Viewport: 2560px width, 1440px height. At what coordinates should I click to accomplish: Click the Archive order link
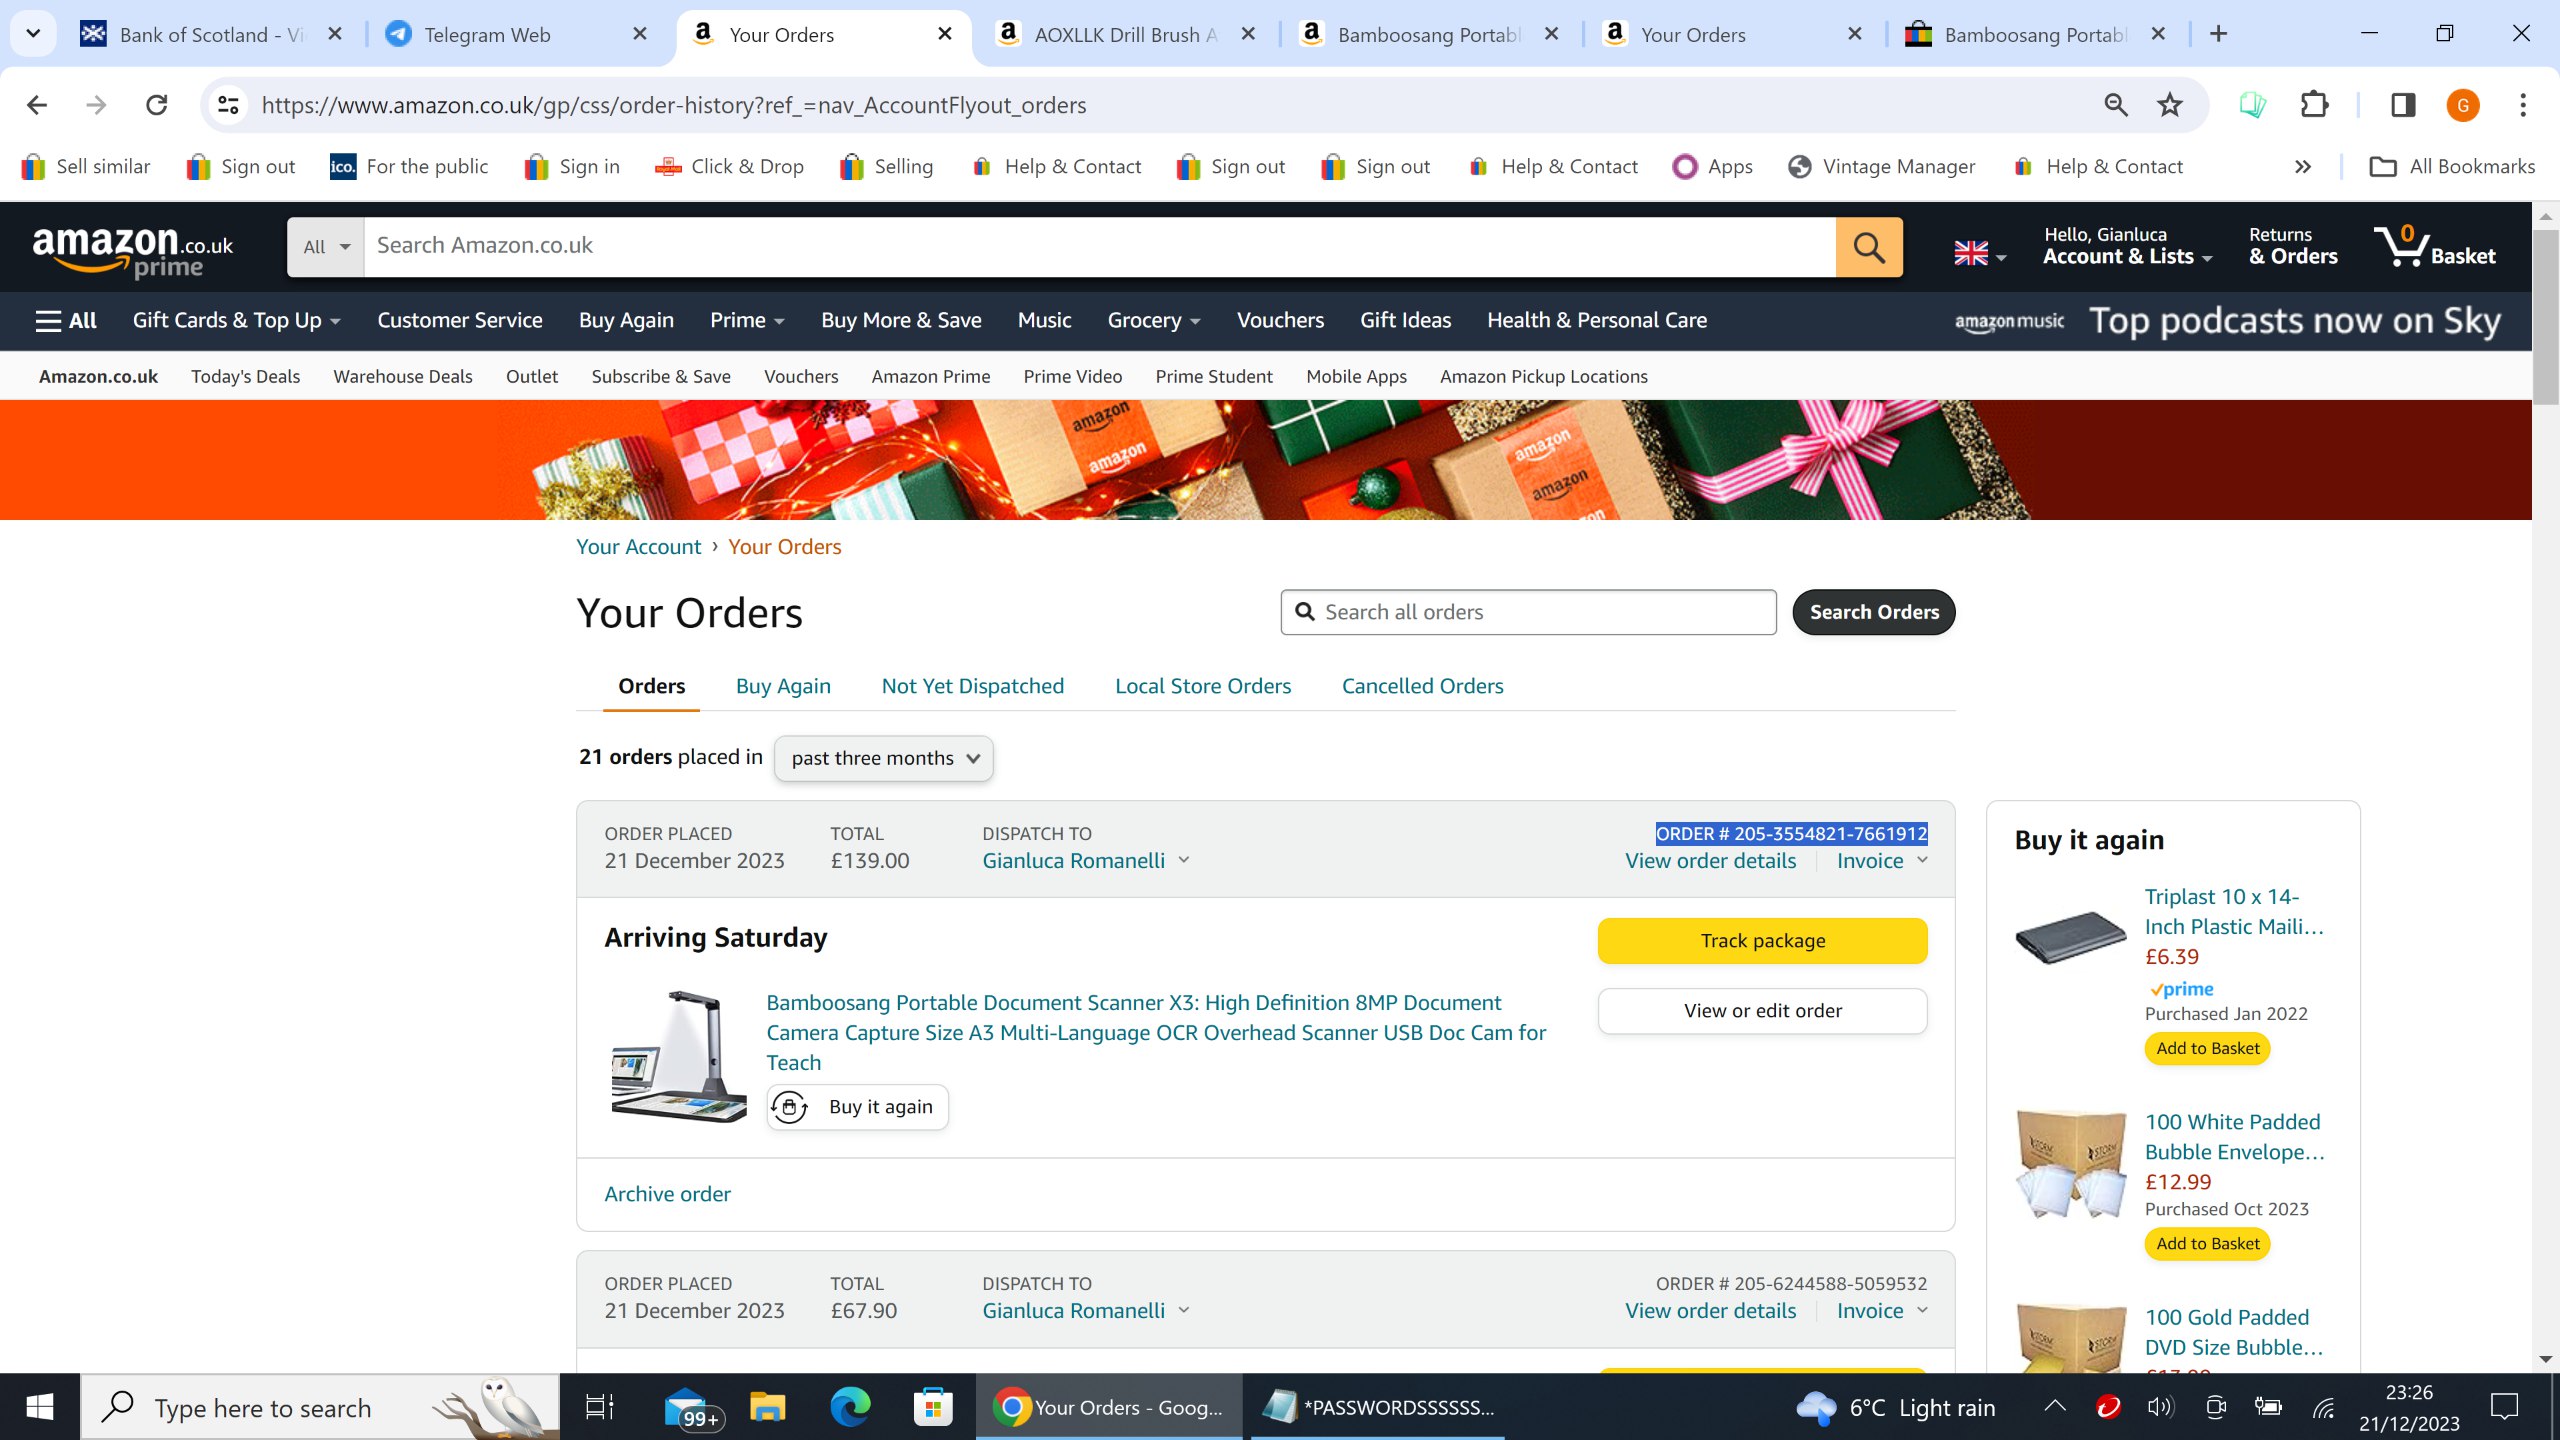pos(667,1194)
